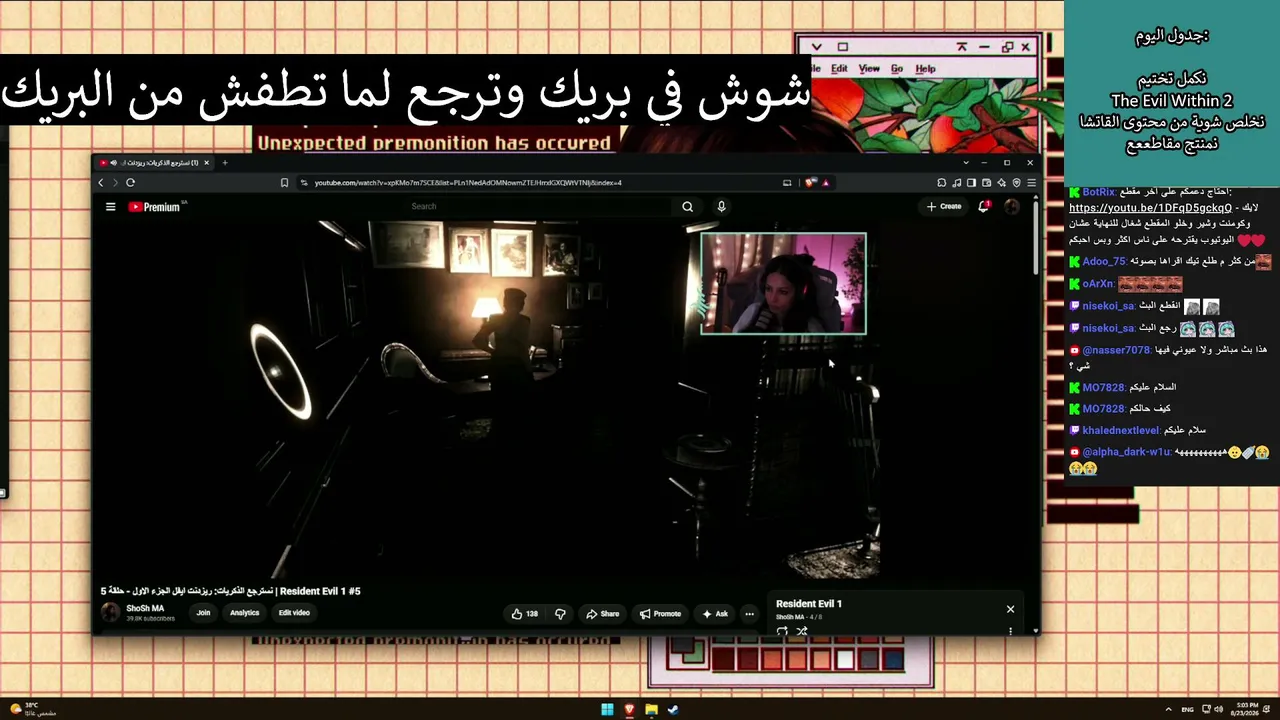
Task: Click the Join button
Action: pos(203,613)
